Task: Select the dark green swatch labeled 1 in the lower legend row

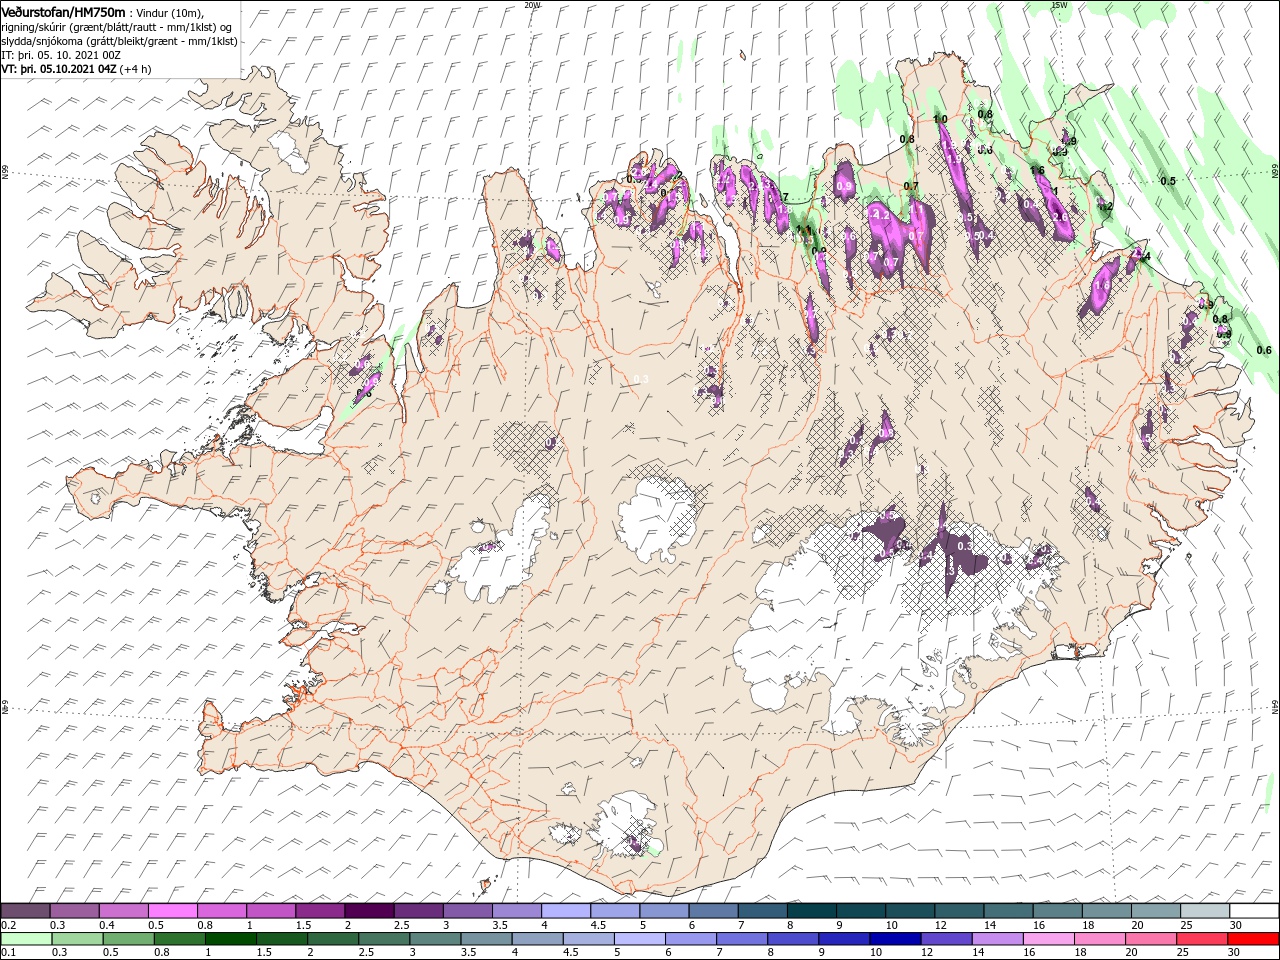Action: pyautogui.click(x=231, y=939)
